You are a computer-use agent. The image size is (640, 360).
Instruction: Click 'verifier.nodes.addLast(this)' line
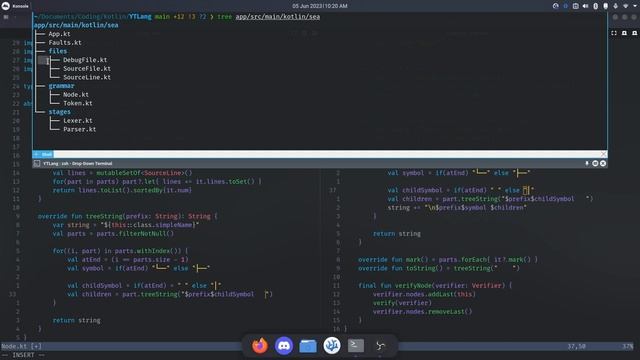pos(424,294)
